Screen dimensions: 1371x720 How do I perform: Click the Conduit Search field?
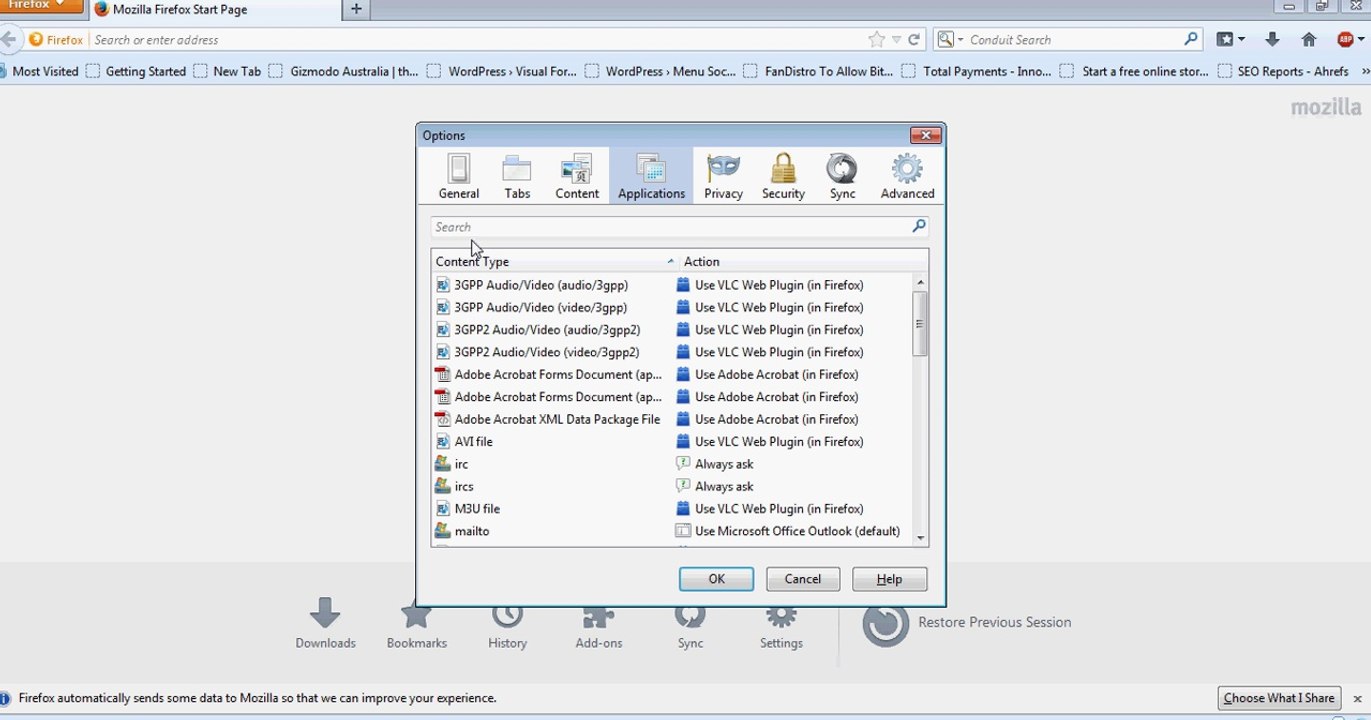(x=1074, y=40)
